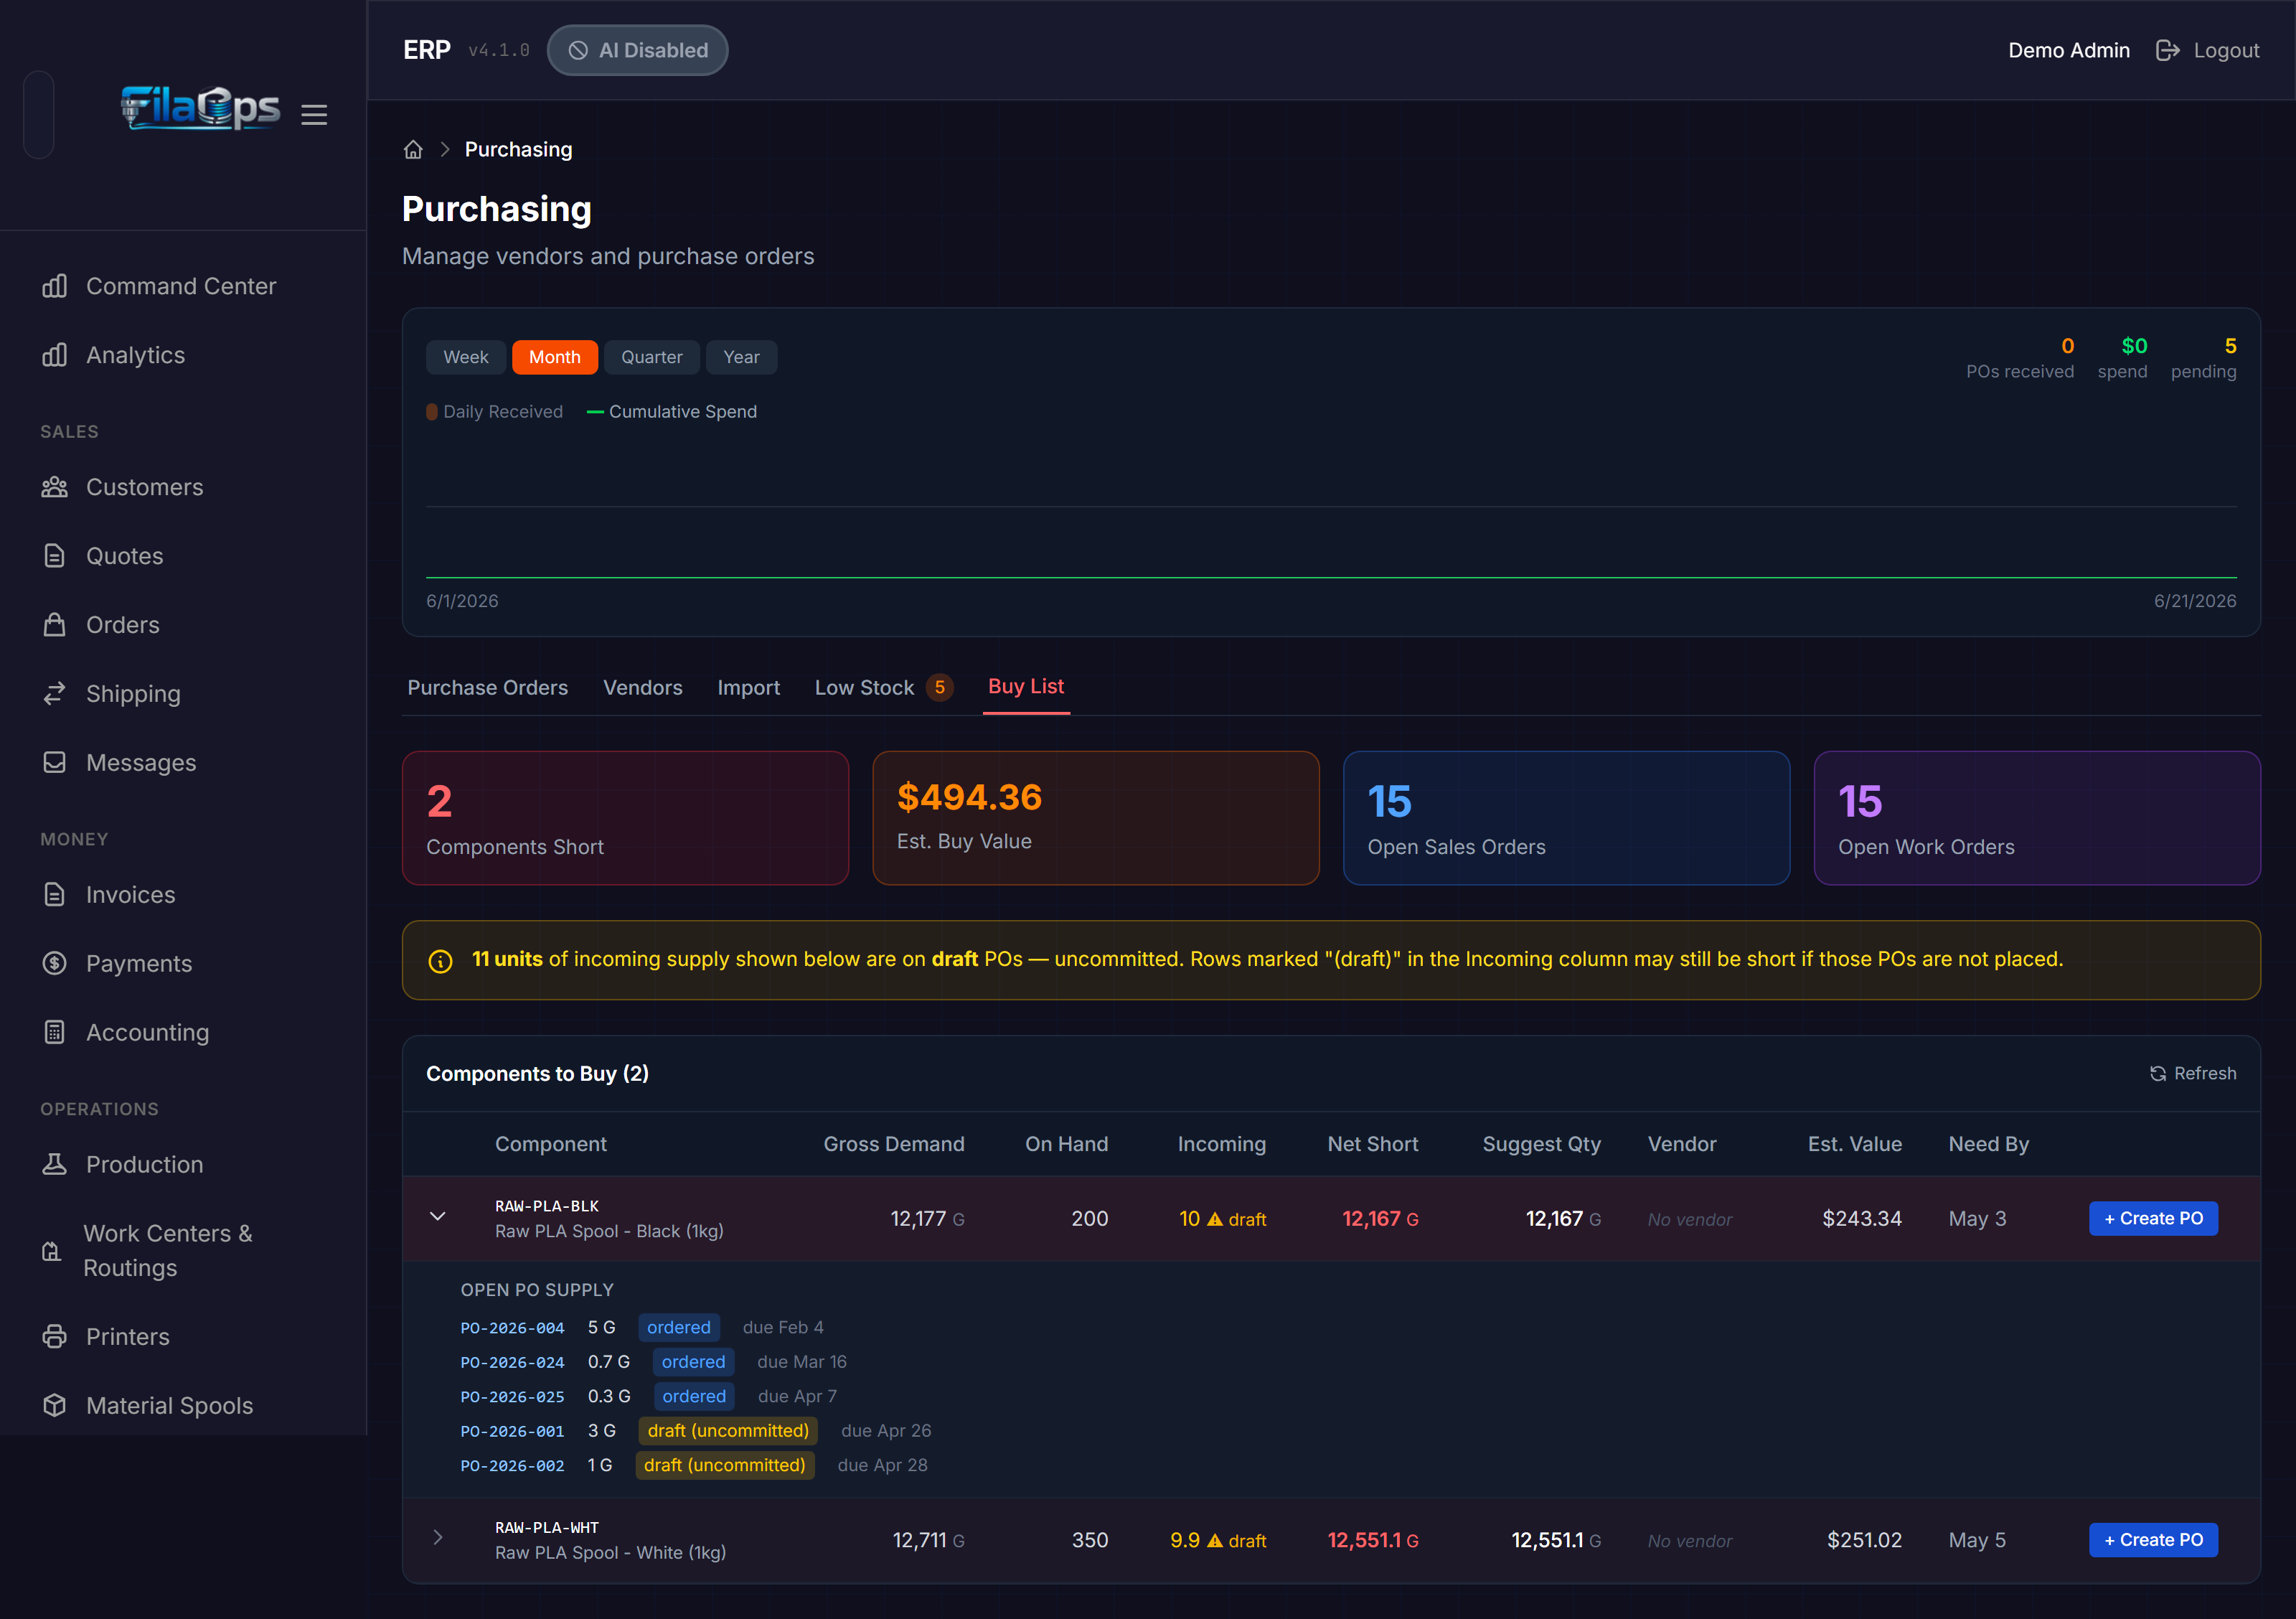Image resolution: width=2296 pixels, height=1619 pixels.
Task: Click the Shipping arrows icon
Action: (54, 694)
